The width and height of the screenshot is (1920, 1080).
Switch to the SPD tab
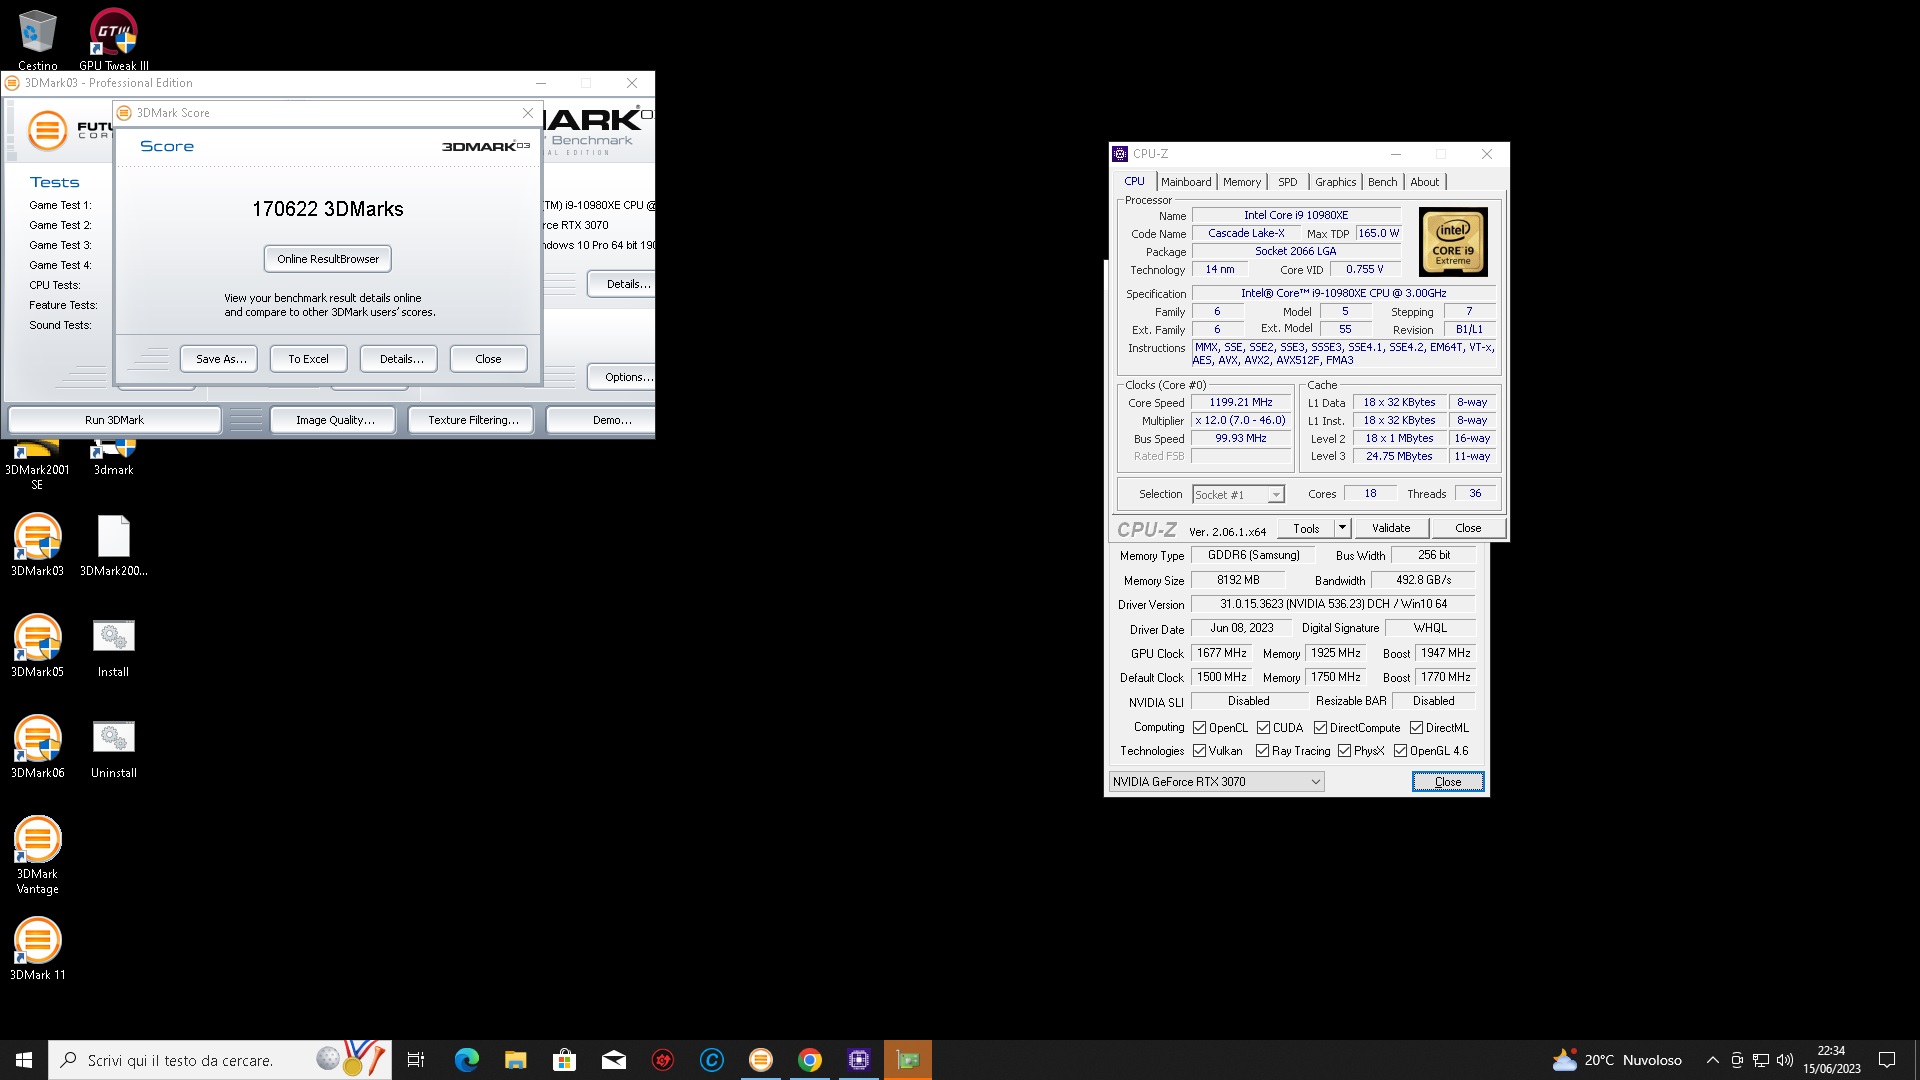(x=1288, y=182)
